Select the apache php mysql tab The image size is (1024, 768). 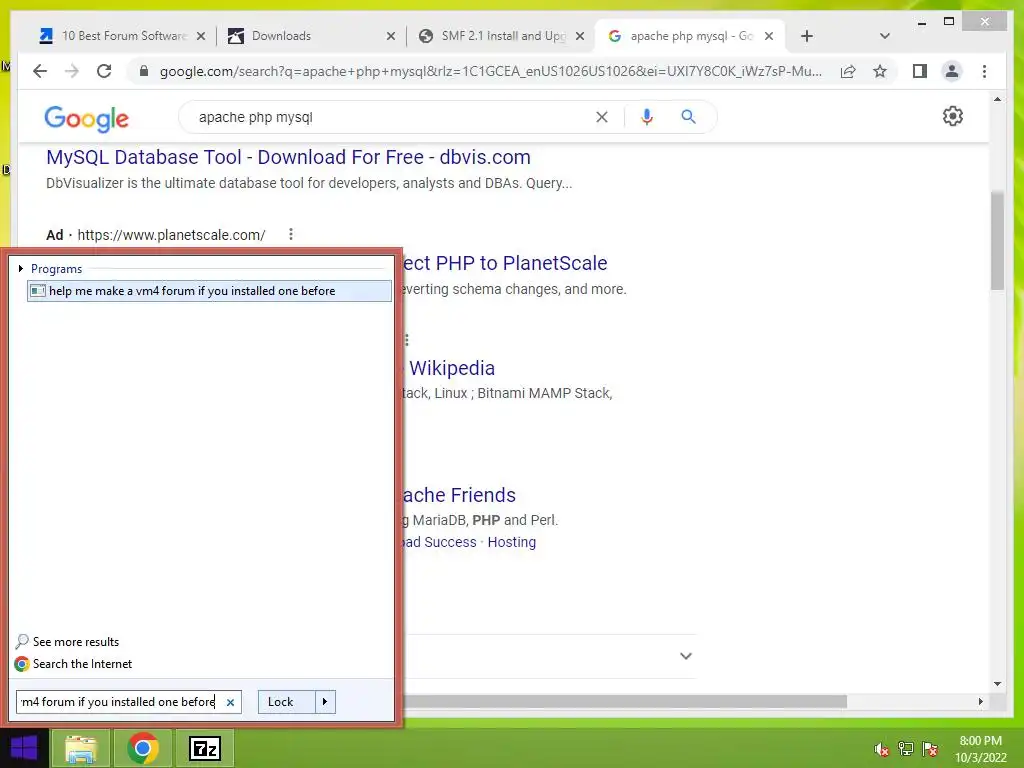[x=689, y=36]
